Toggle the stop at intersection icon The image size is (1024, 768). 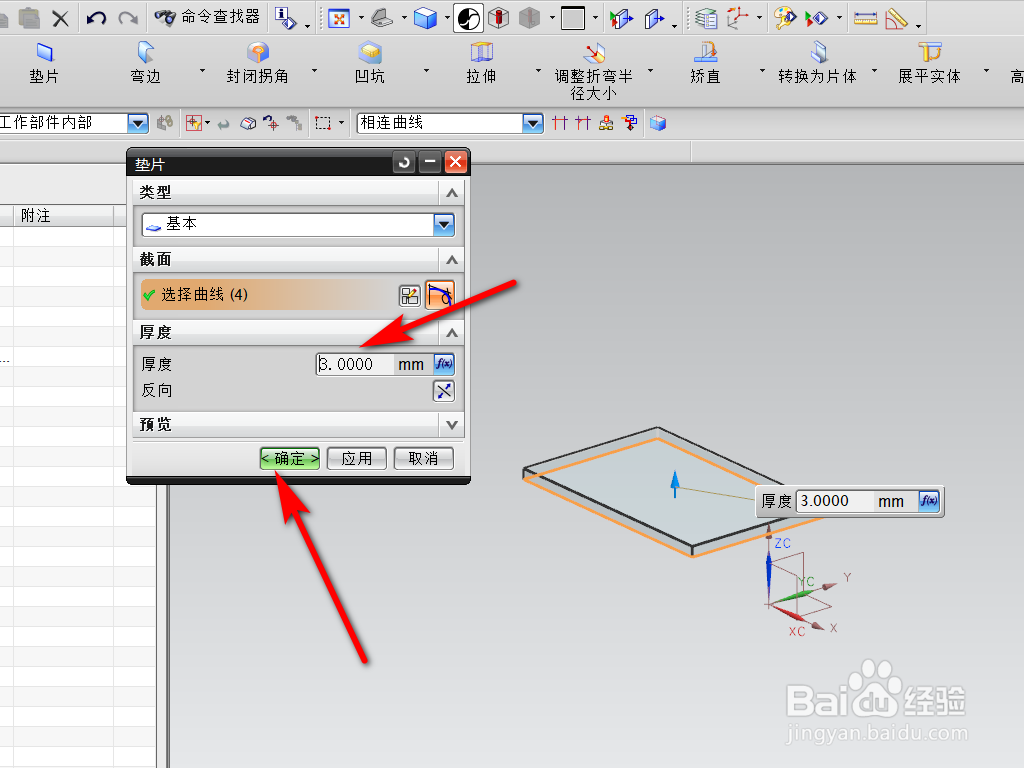(560, 123)
